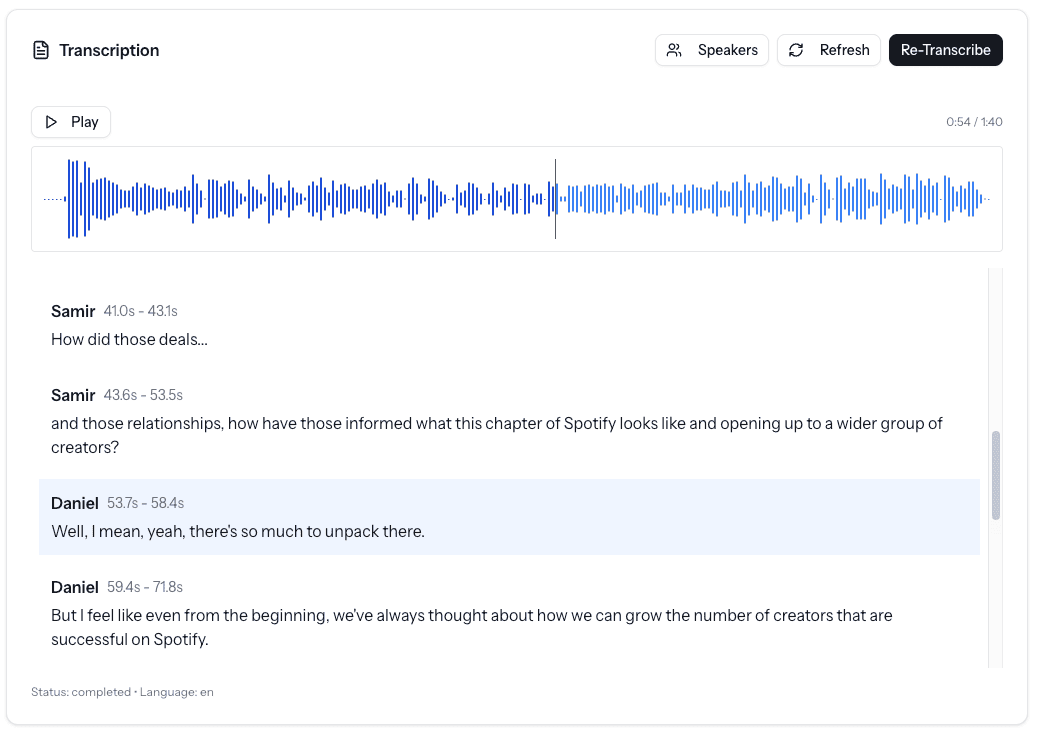Start audio with the Play button
The width and height of the screenshot is (1040, 735).
click(x=71, y=122)
